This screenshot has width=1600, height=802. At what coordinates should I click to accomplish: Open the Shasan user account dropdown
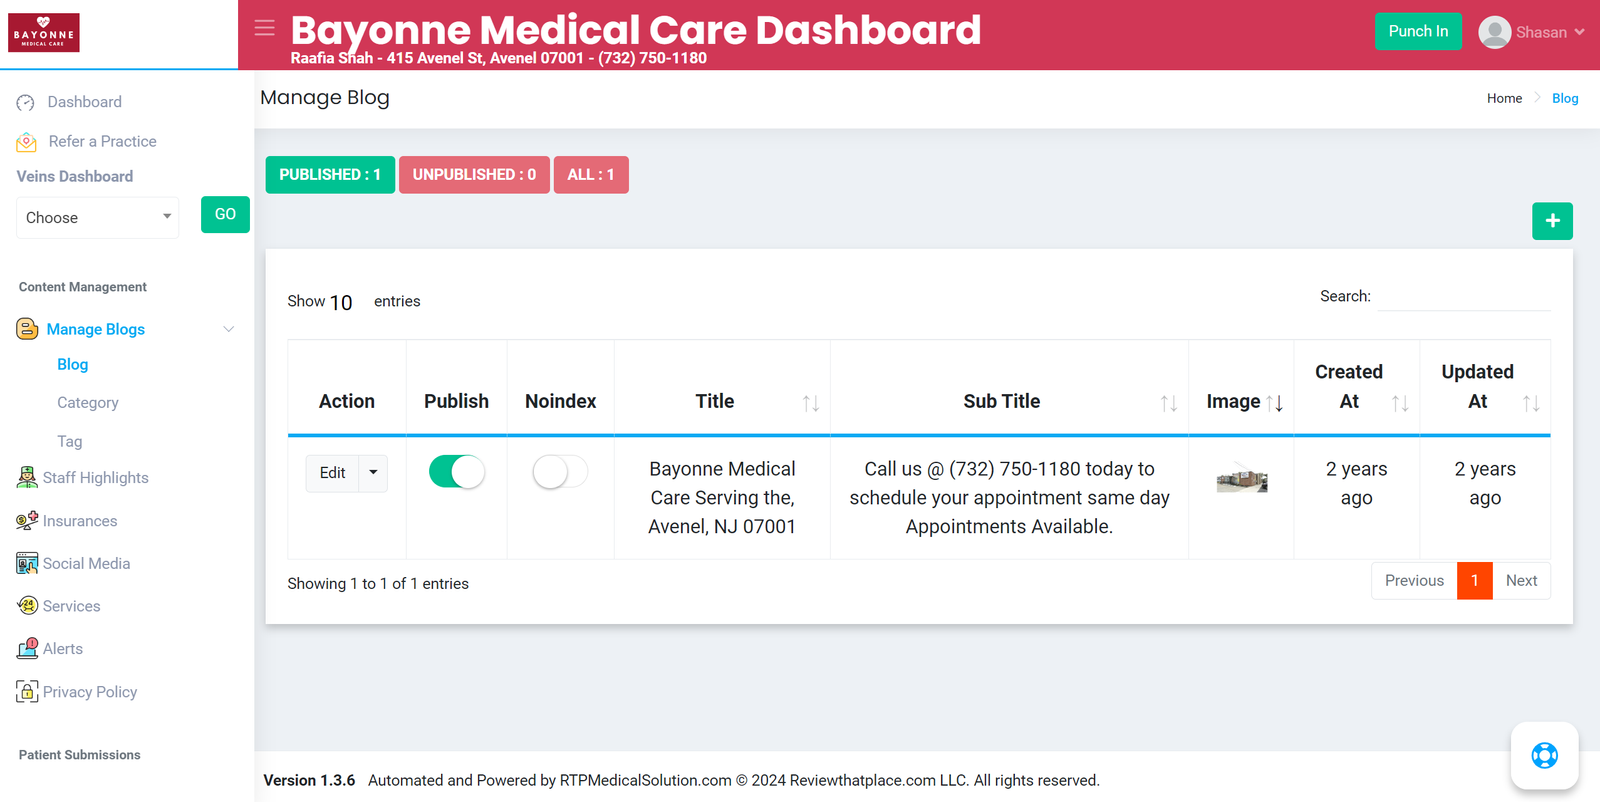1532,32
